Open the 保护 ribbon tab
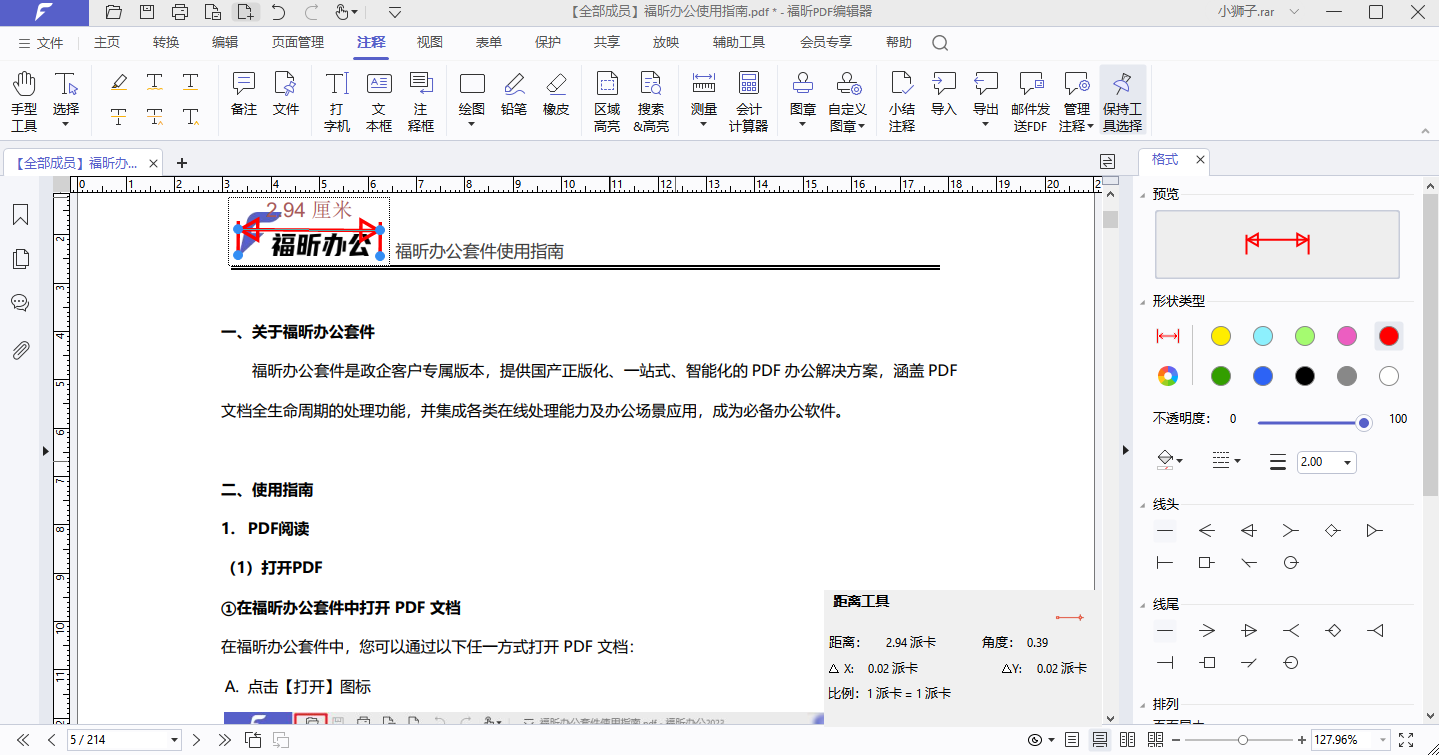This screenshot has height=755, width=1439. click(547, 42)
